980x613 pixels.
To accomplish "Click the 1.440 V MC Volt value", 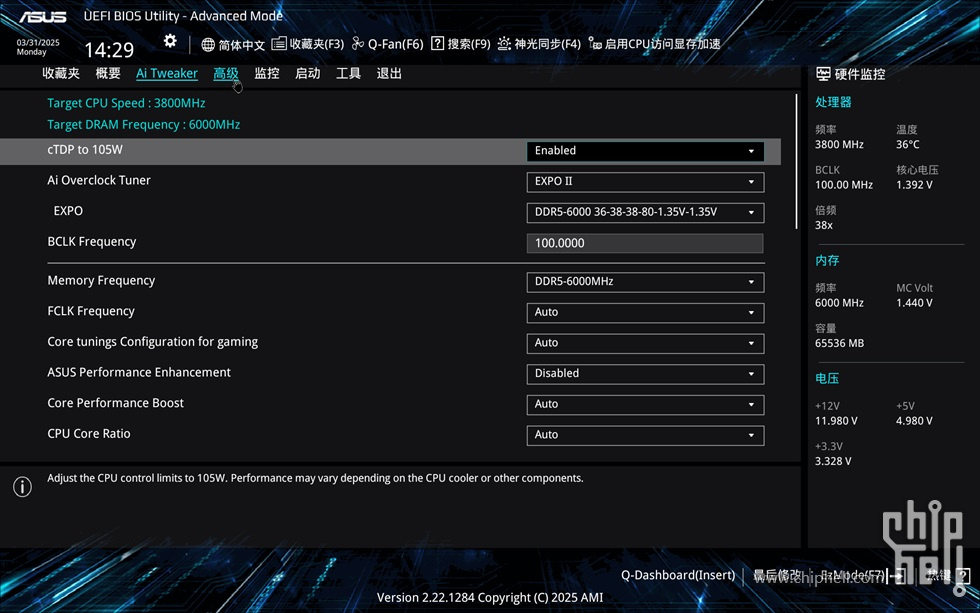I will click(x=914, y=303).
